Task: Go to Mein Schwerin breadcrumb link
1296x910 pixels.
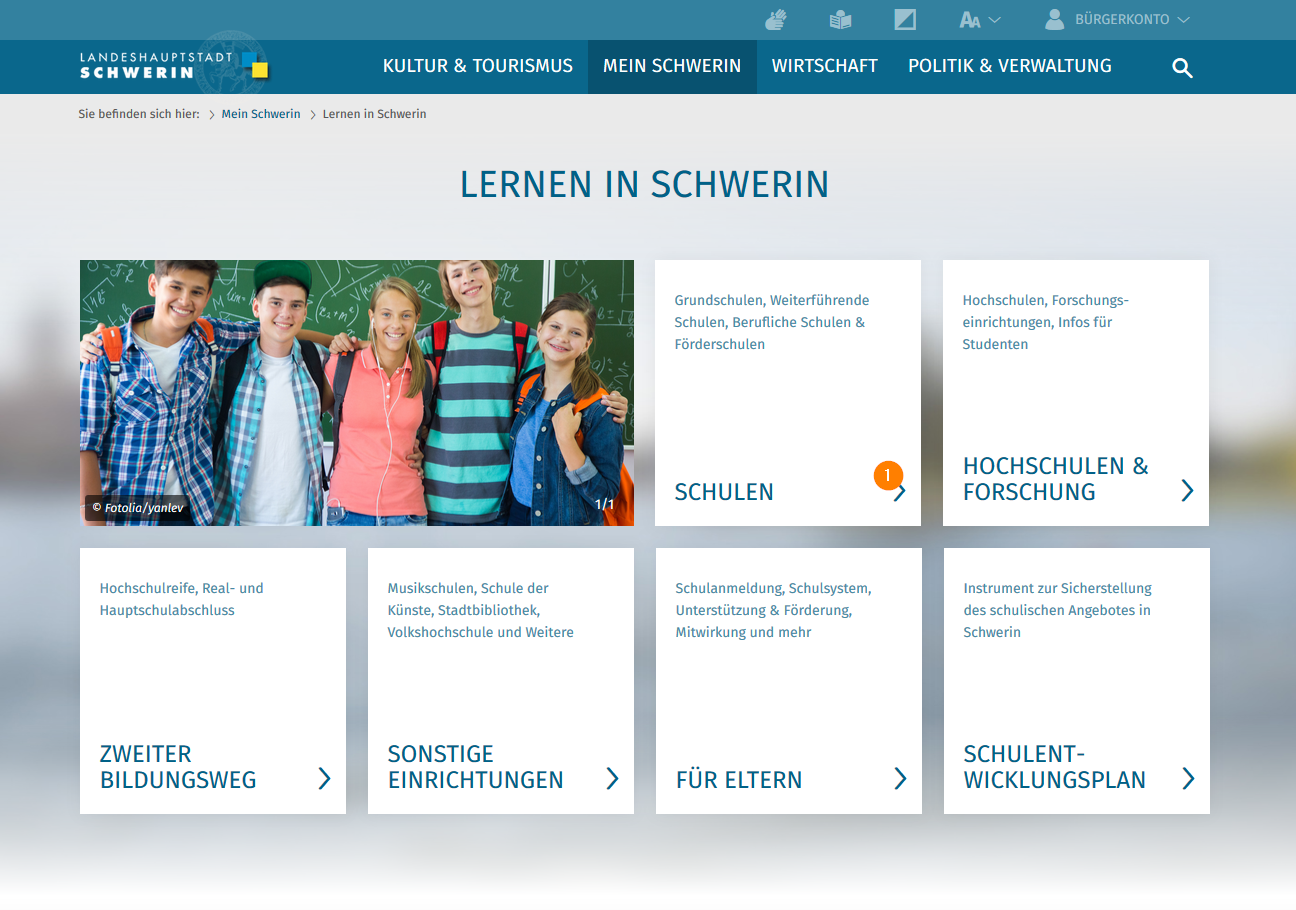Action: pyautogui.click(x=261, y=114)
